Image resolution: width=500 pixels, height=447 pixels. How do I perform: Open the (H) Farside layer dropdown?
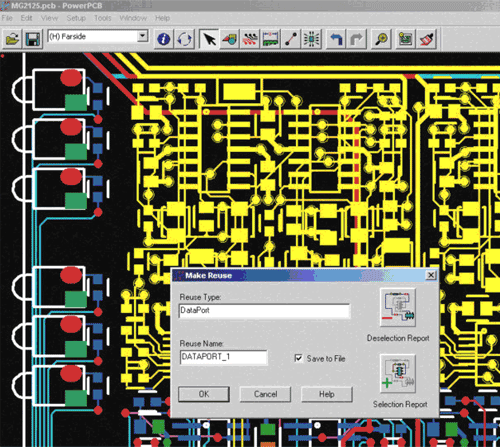(x=143, y=36)
